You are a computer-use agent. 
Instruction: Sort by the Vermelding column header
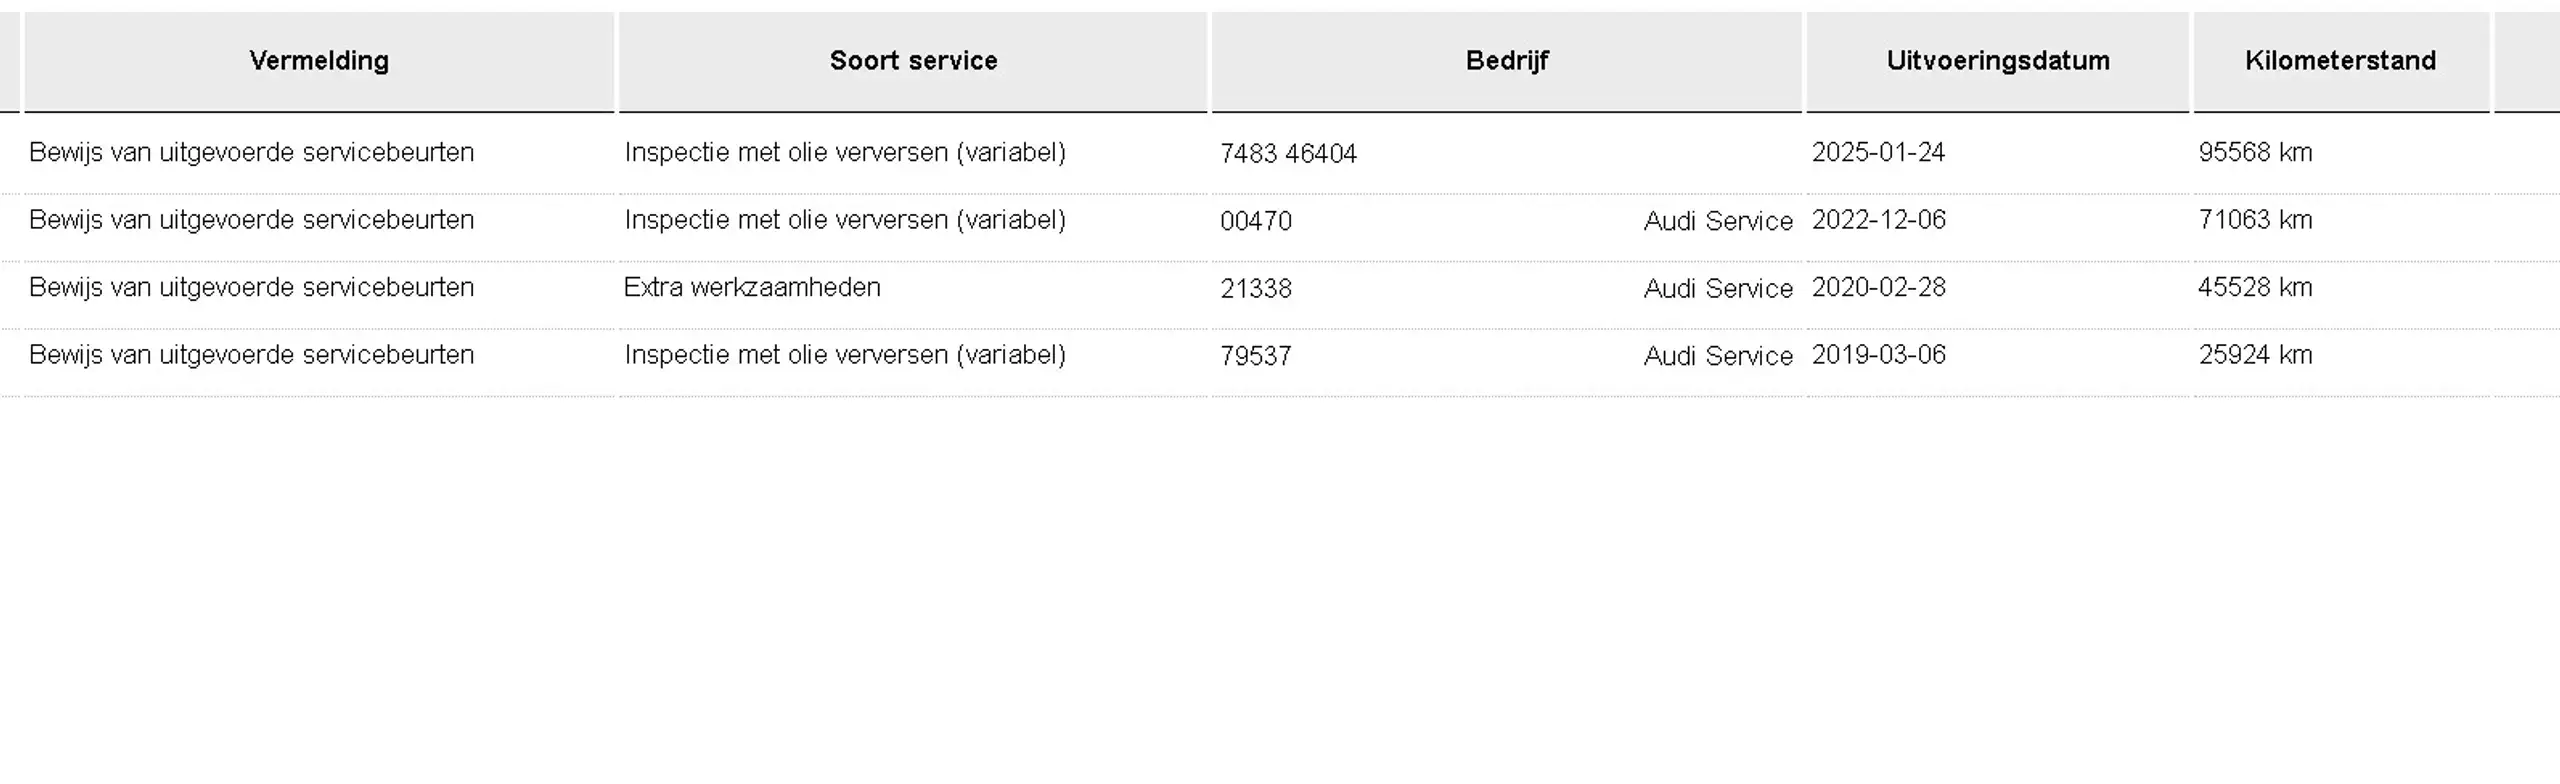coord(319,61)
